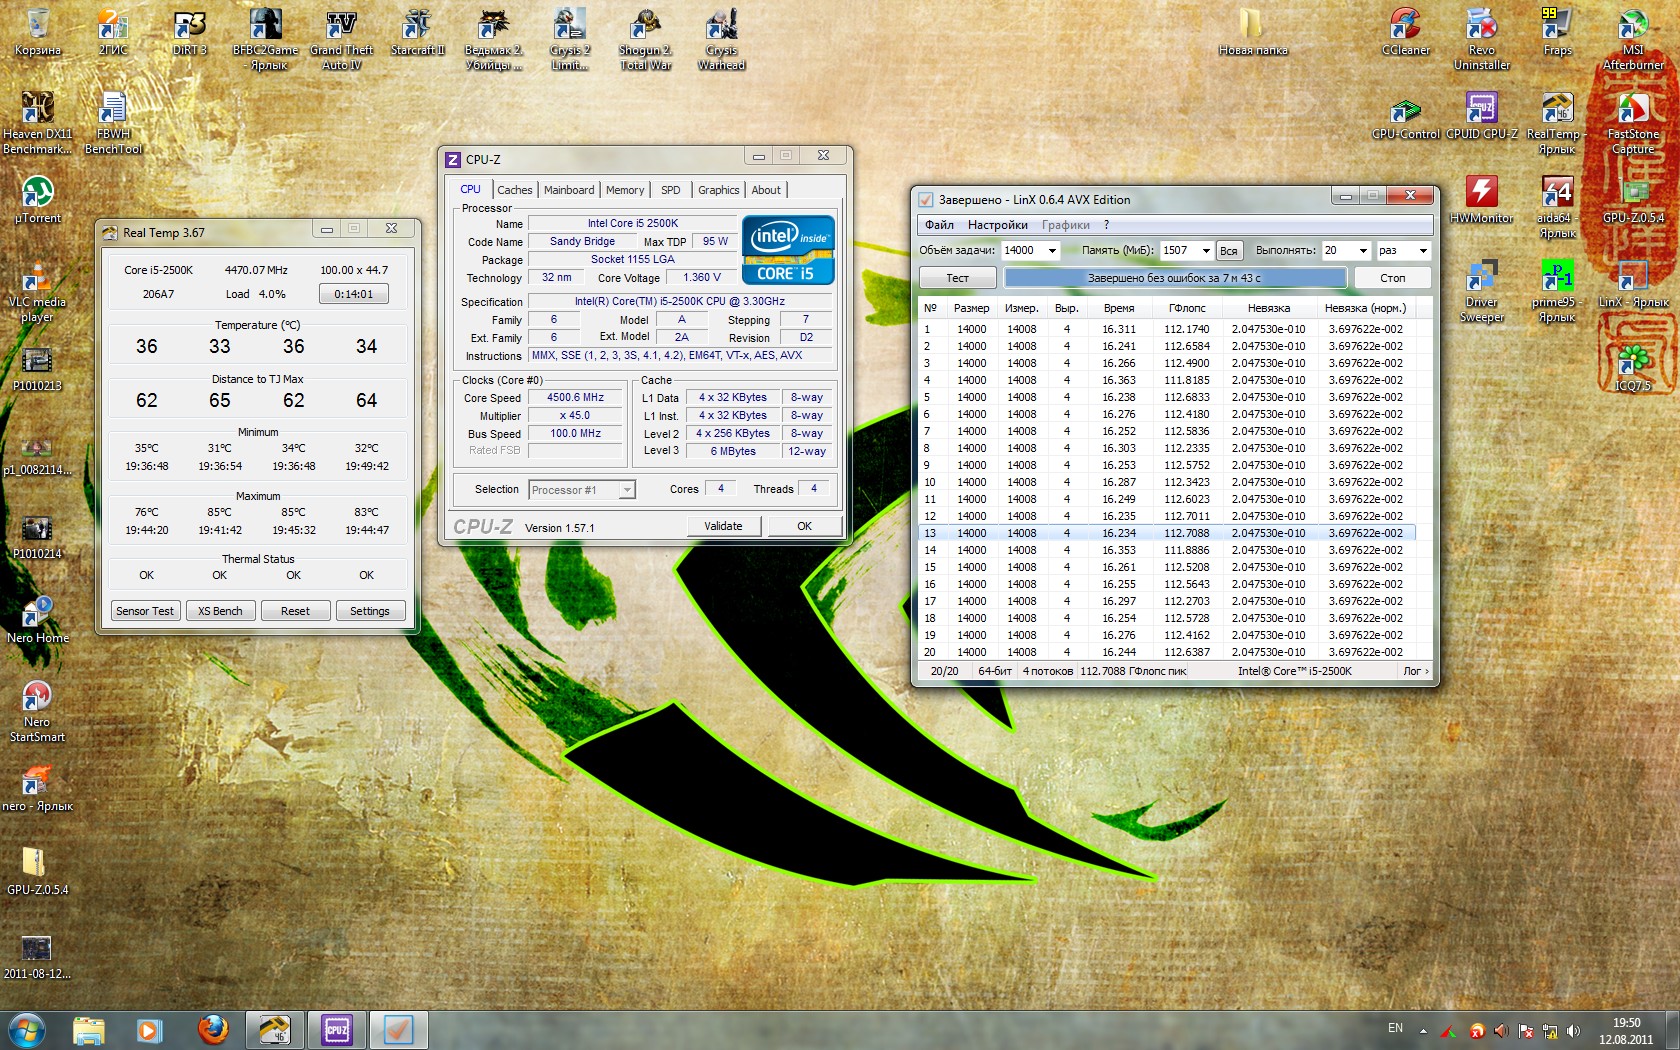Click the Validate button in CPU-Z
This screenshot has width=1680, height=1050.
pyautogui.click(x=723, y=526)
